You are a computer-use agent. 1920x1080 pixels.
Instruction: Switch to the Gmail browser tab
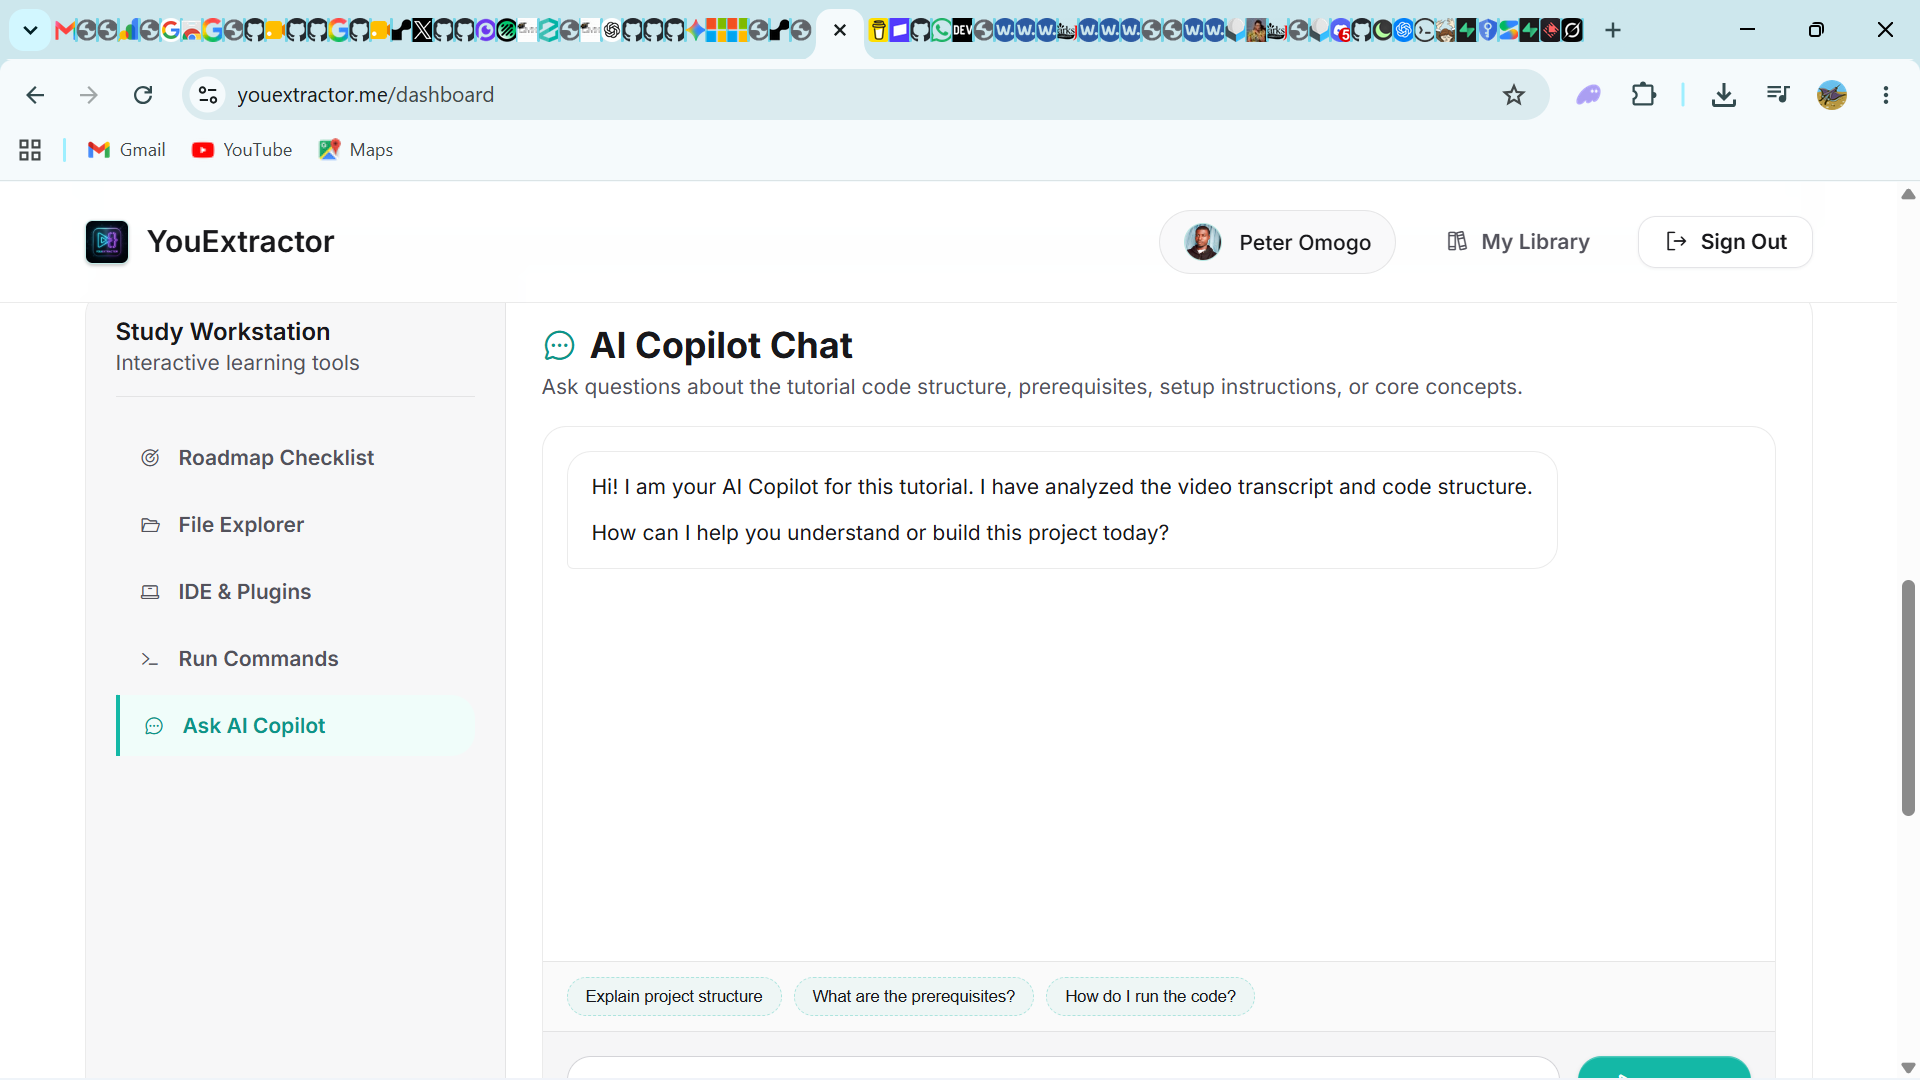(x=65, y=30)
